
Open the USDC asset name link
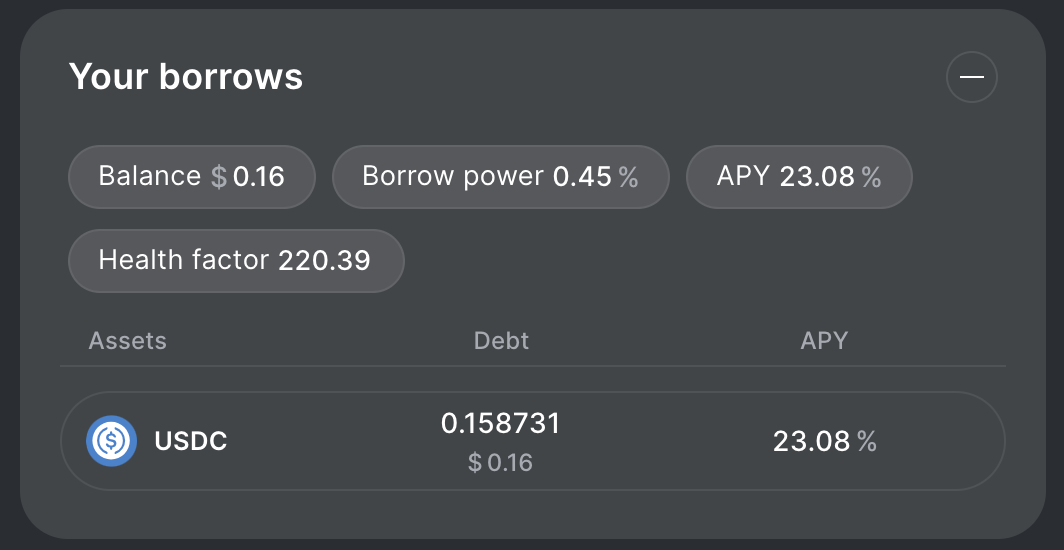(191, 441)
